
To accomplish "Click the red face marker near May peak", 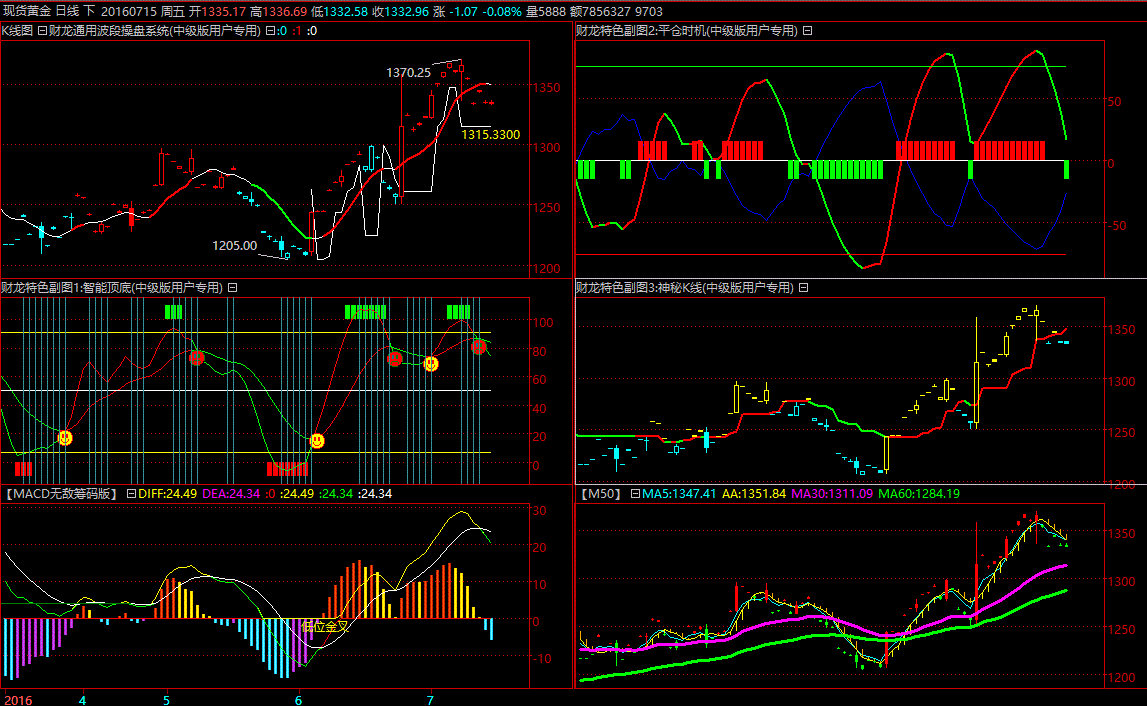I will click(197, 358).
